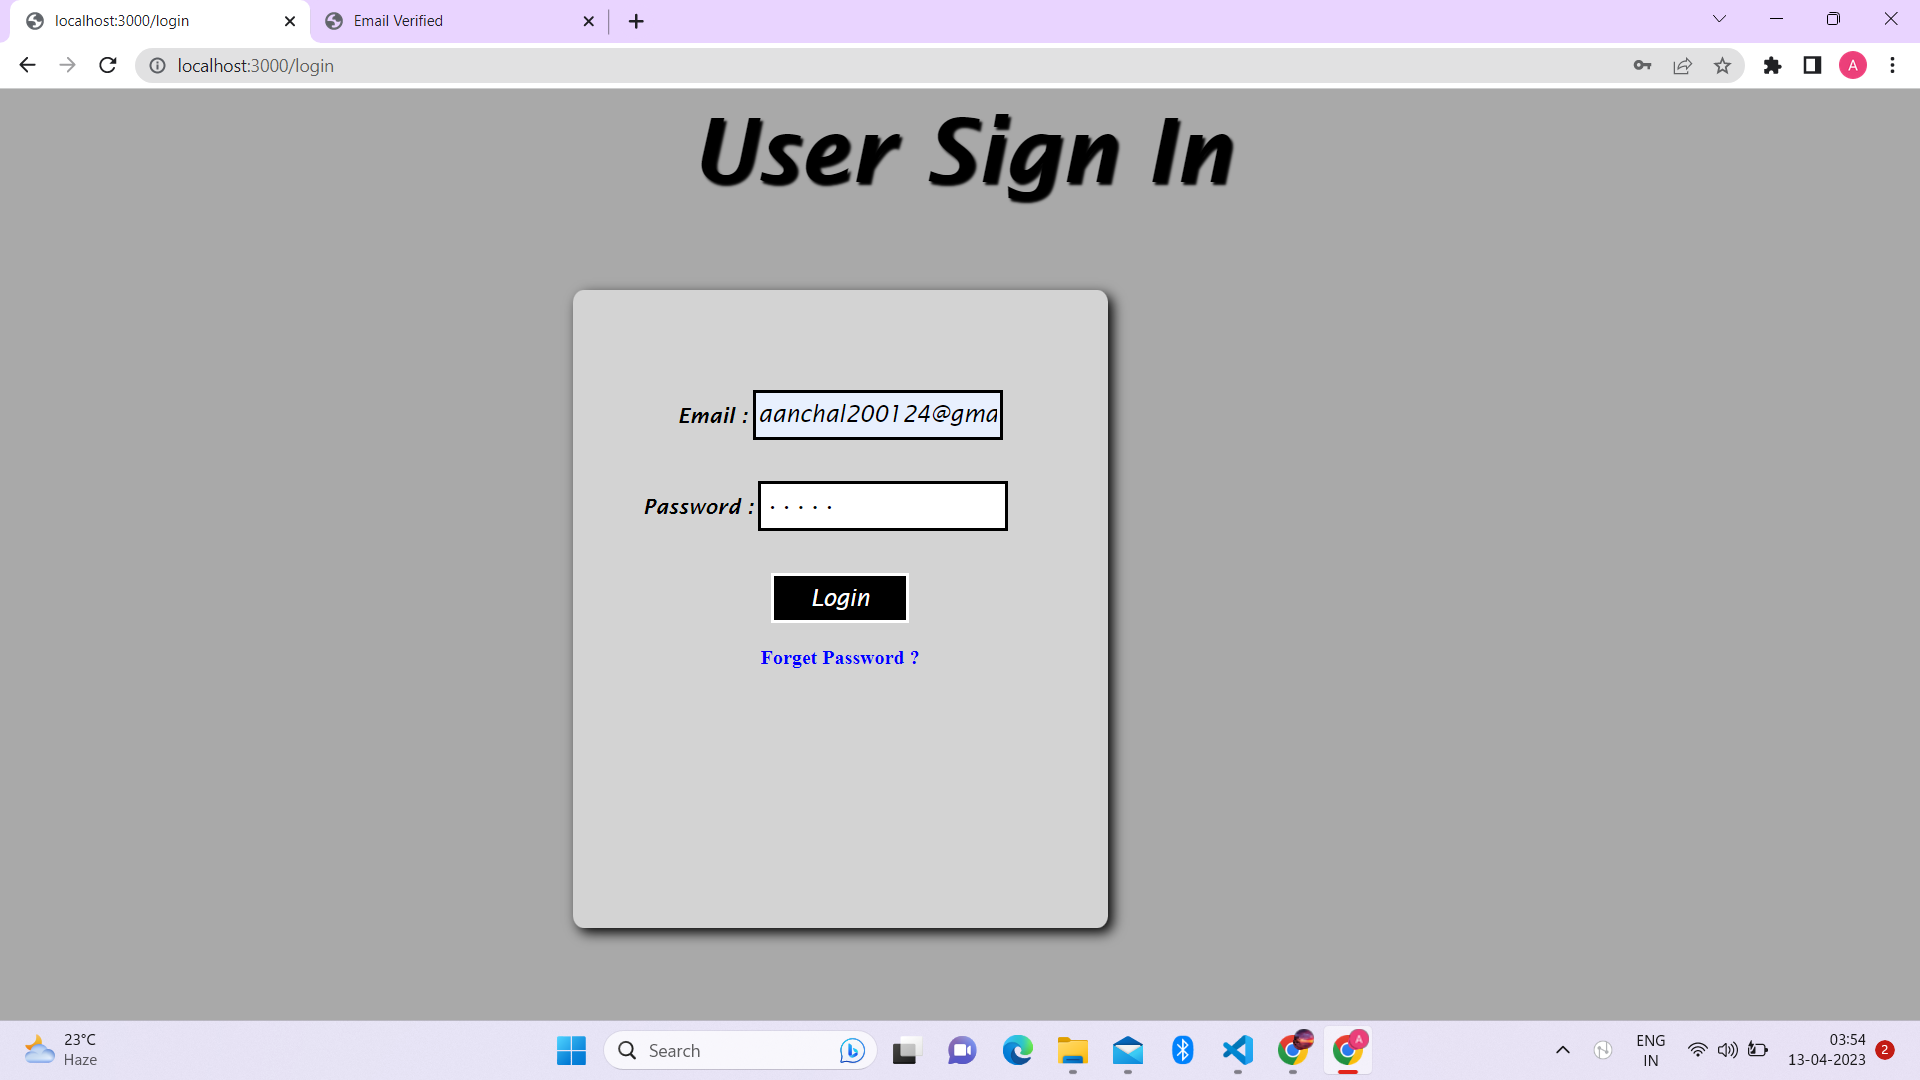Click the Forget Password link
Image resolution: width=1920 pixels, height=1080 pixels.
(839, 658)
